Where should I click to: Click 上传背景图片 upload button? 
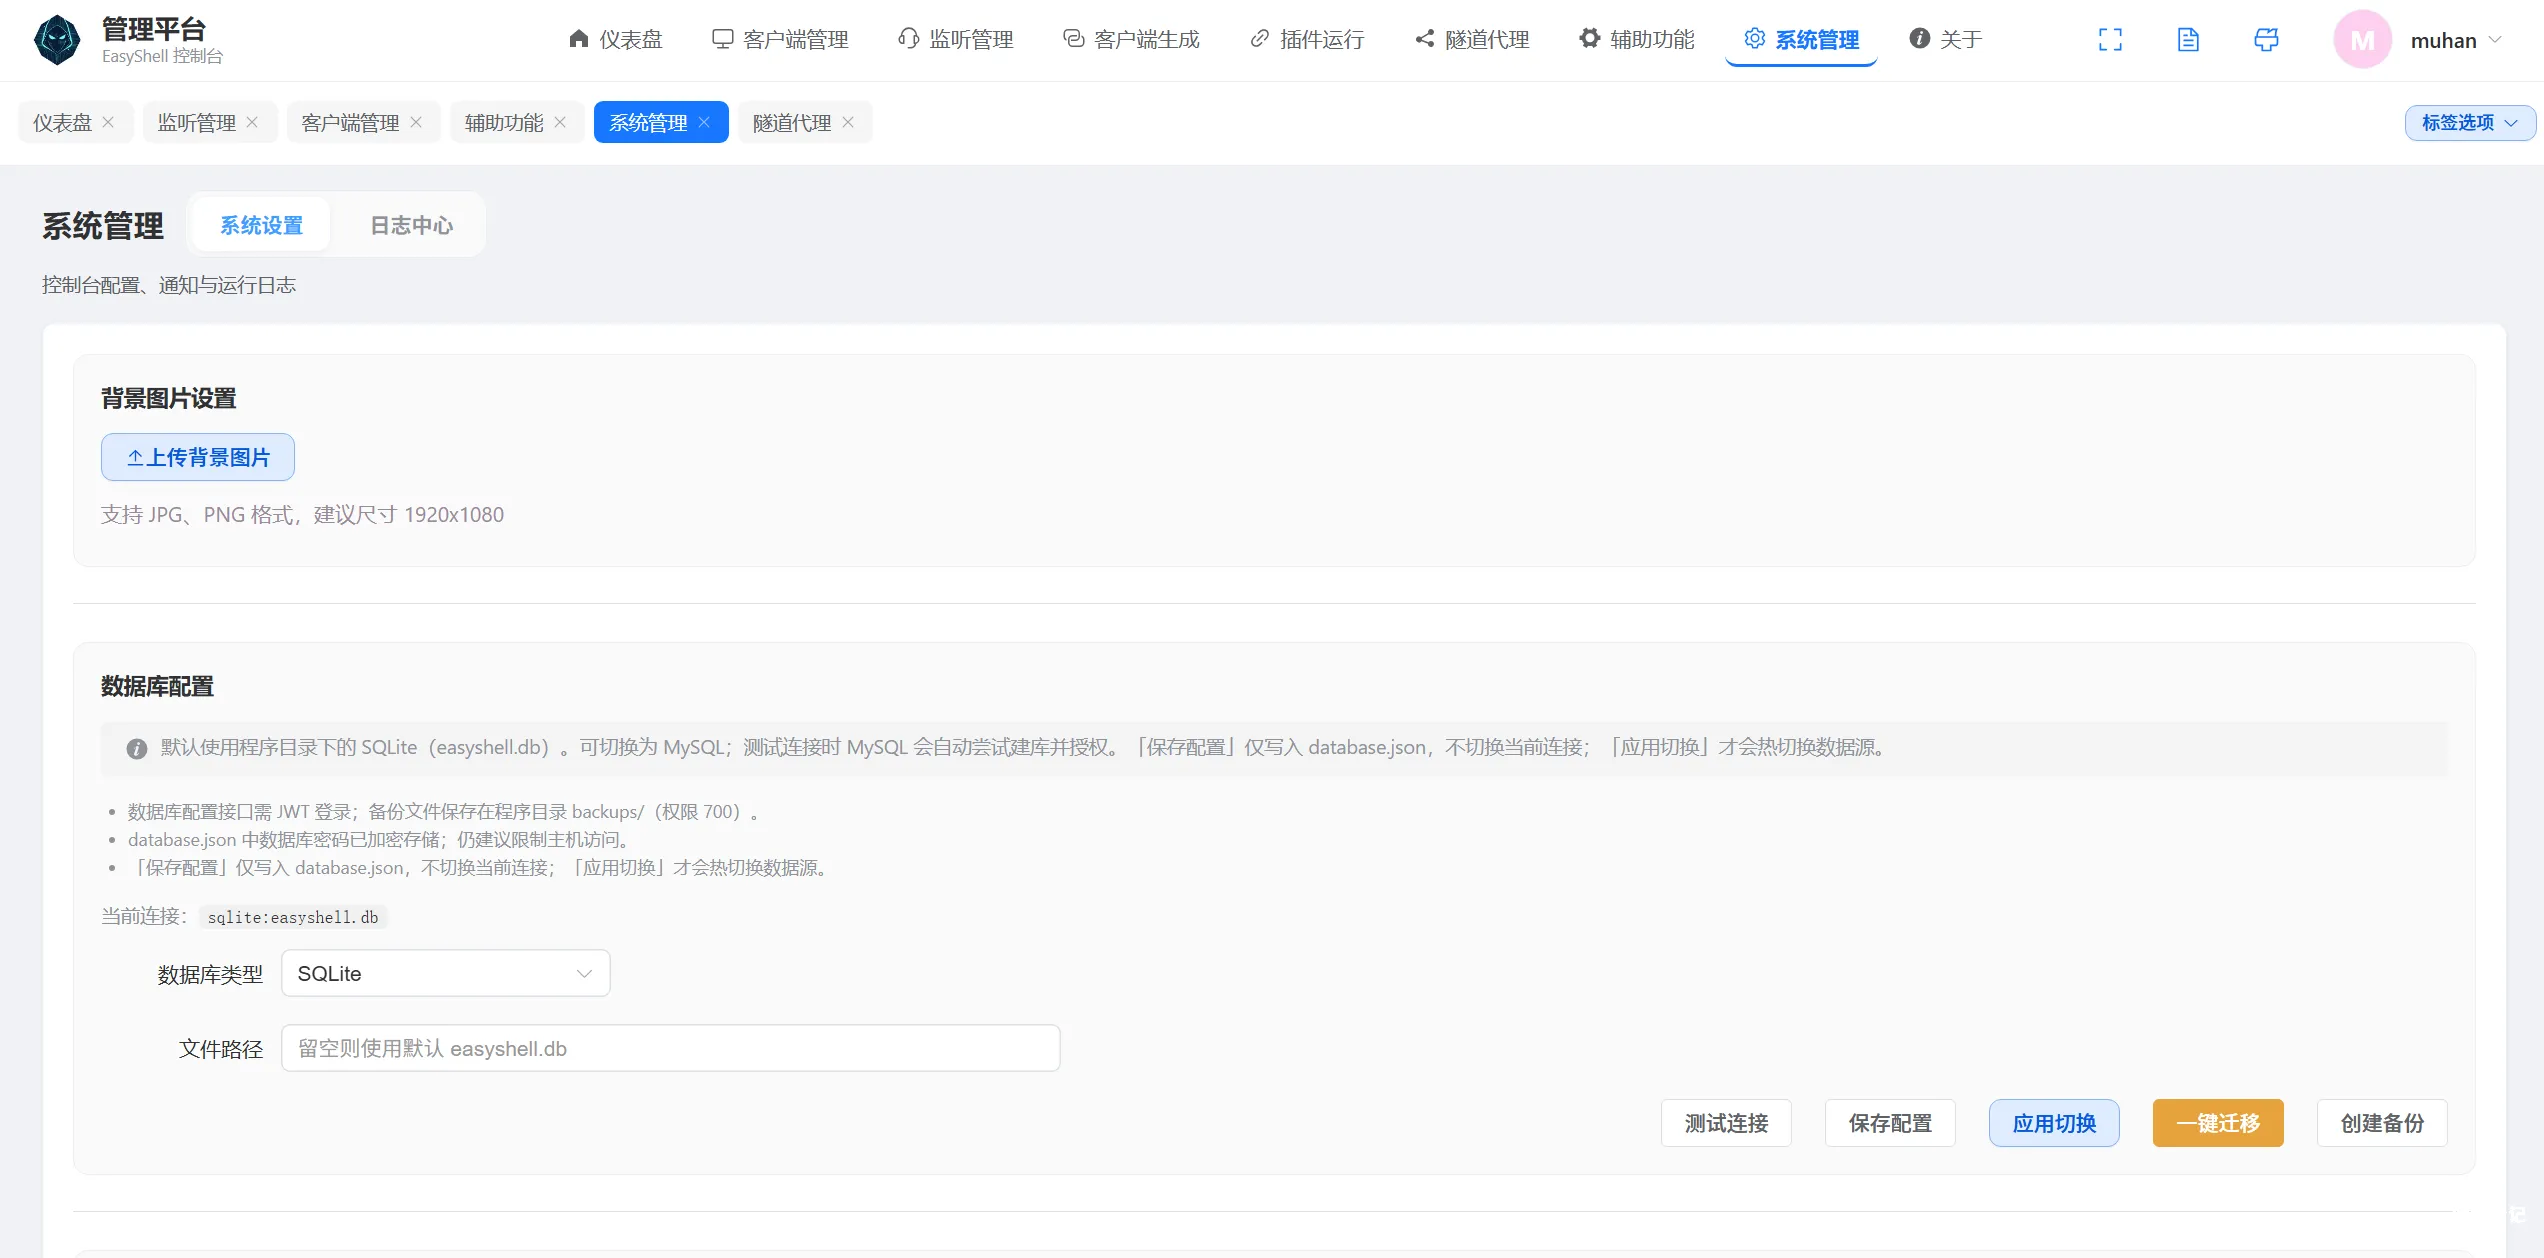[198, 457]
